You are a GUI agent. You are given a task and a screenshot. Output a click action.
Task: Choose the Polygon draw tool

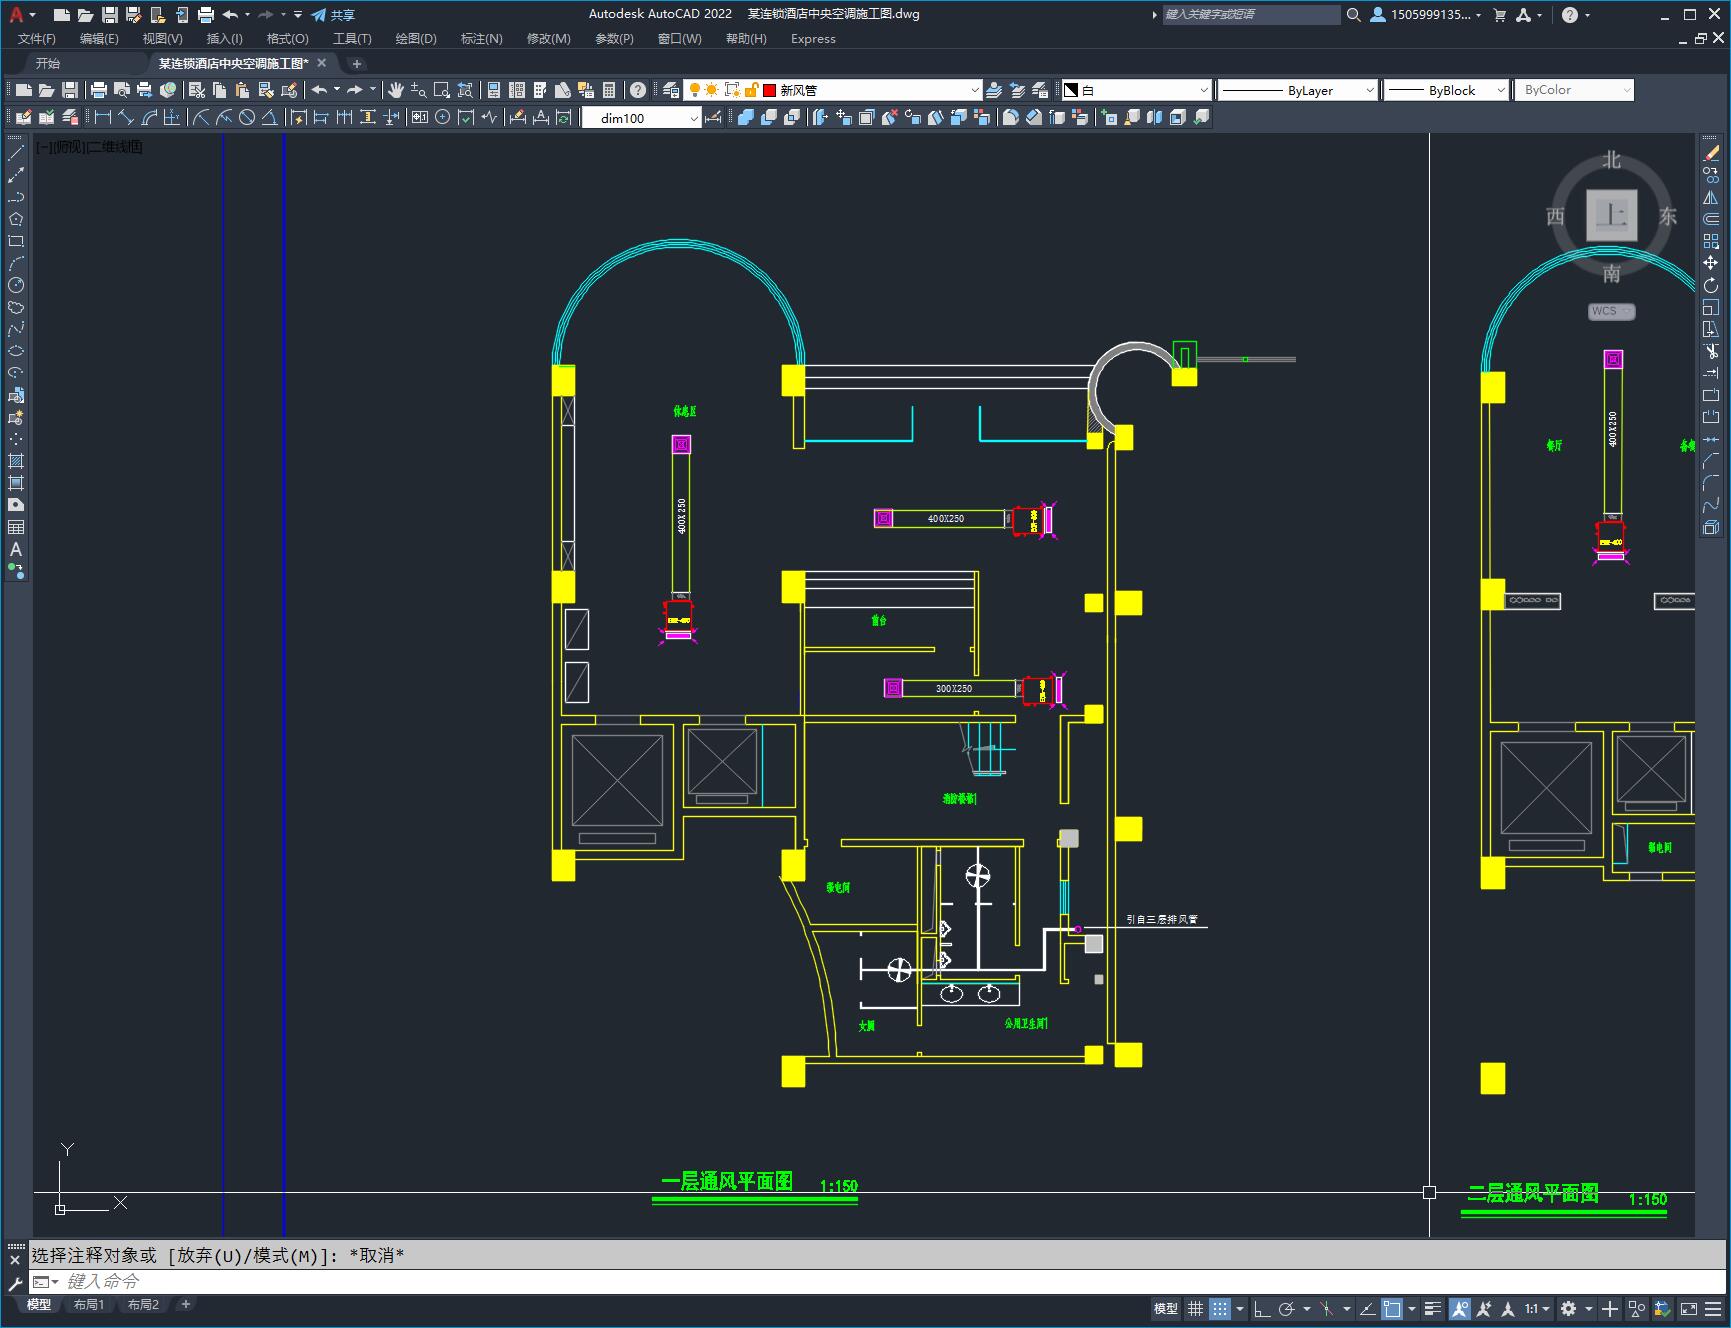(x=16, y=219)
